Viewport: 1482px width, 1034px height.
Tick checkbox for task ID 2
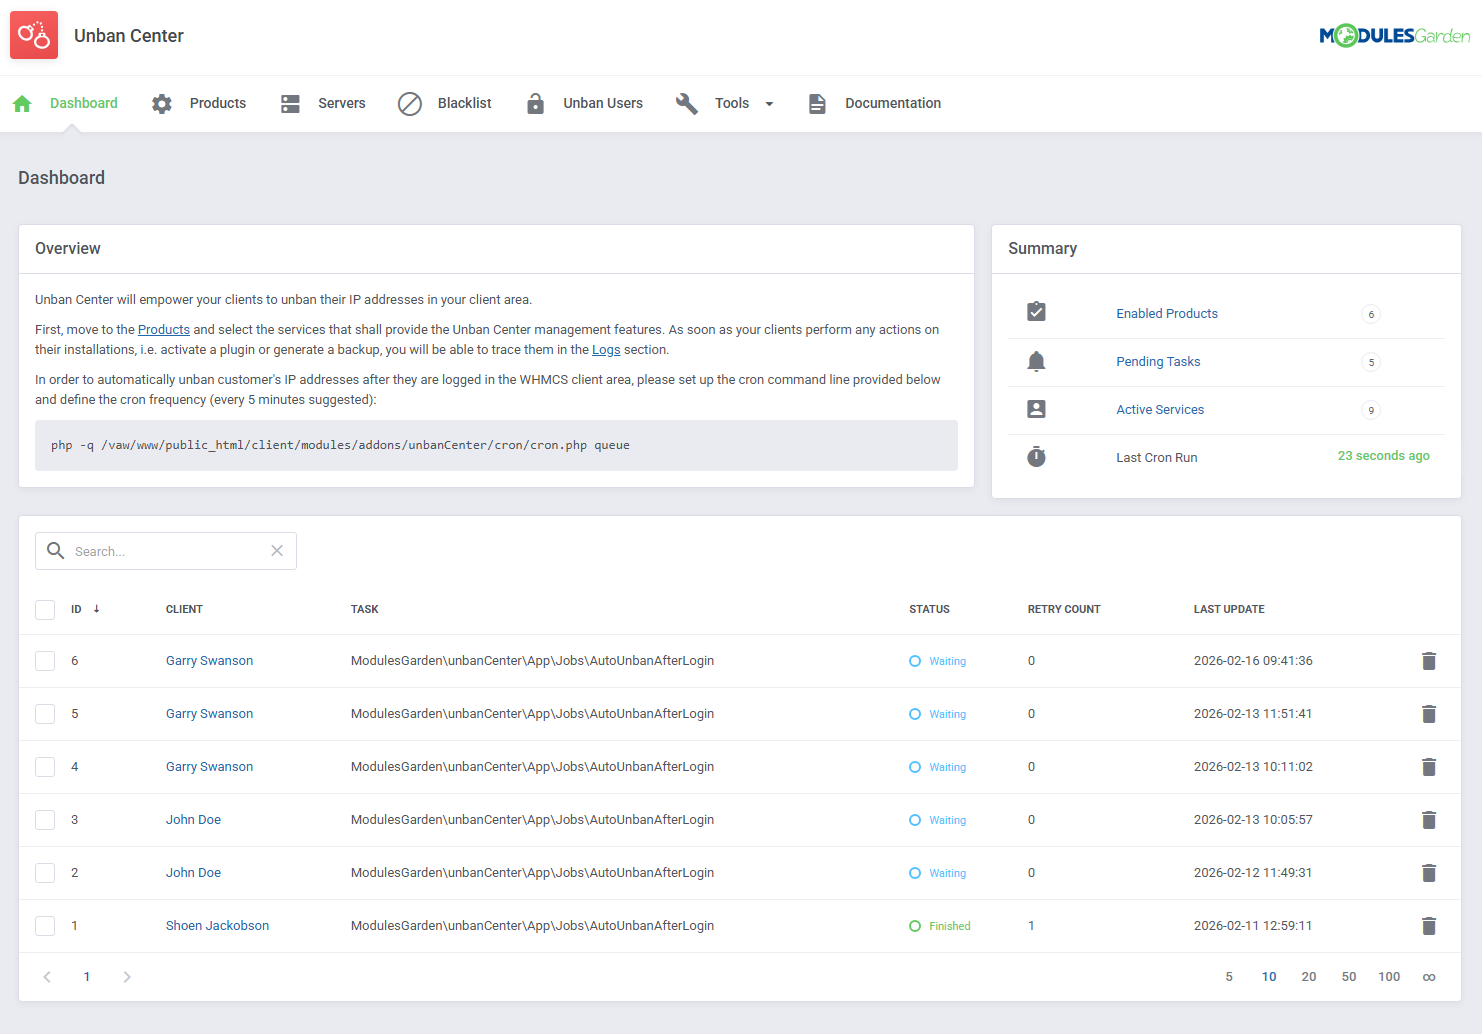pyautogui.click(x=45, y=873)
